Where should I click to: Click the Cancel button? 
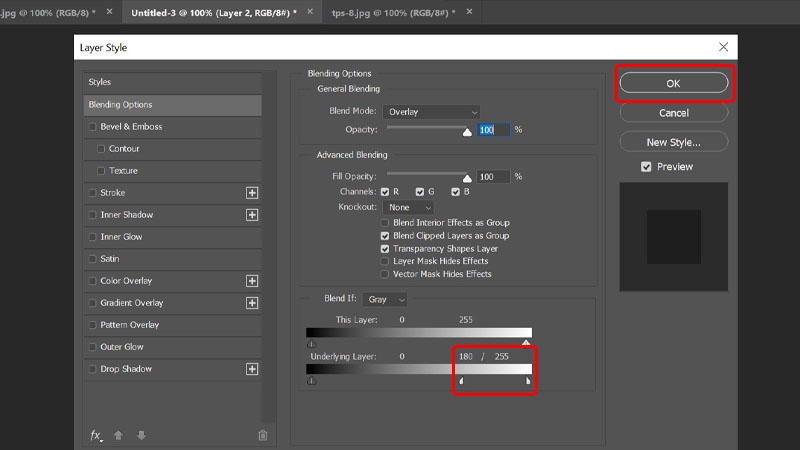[673, 113]
